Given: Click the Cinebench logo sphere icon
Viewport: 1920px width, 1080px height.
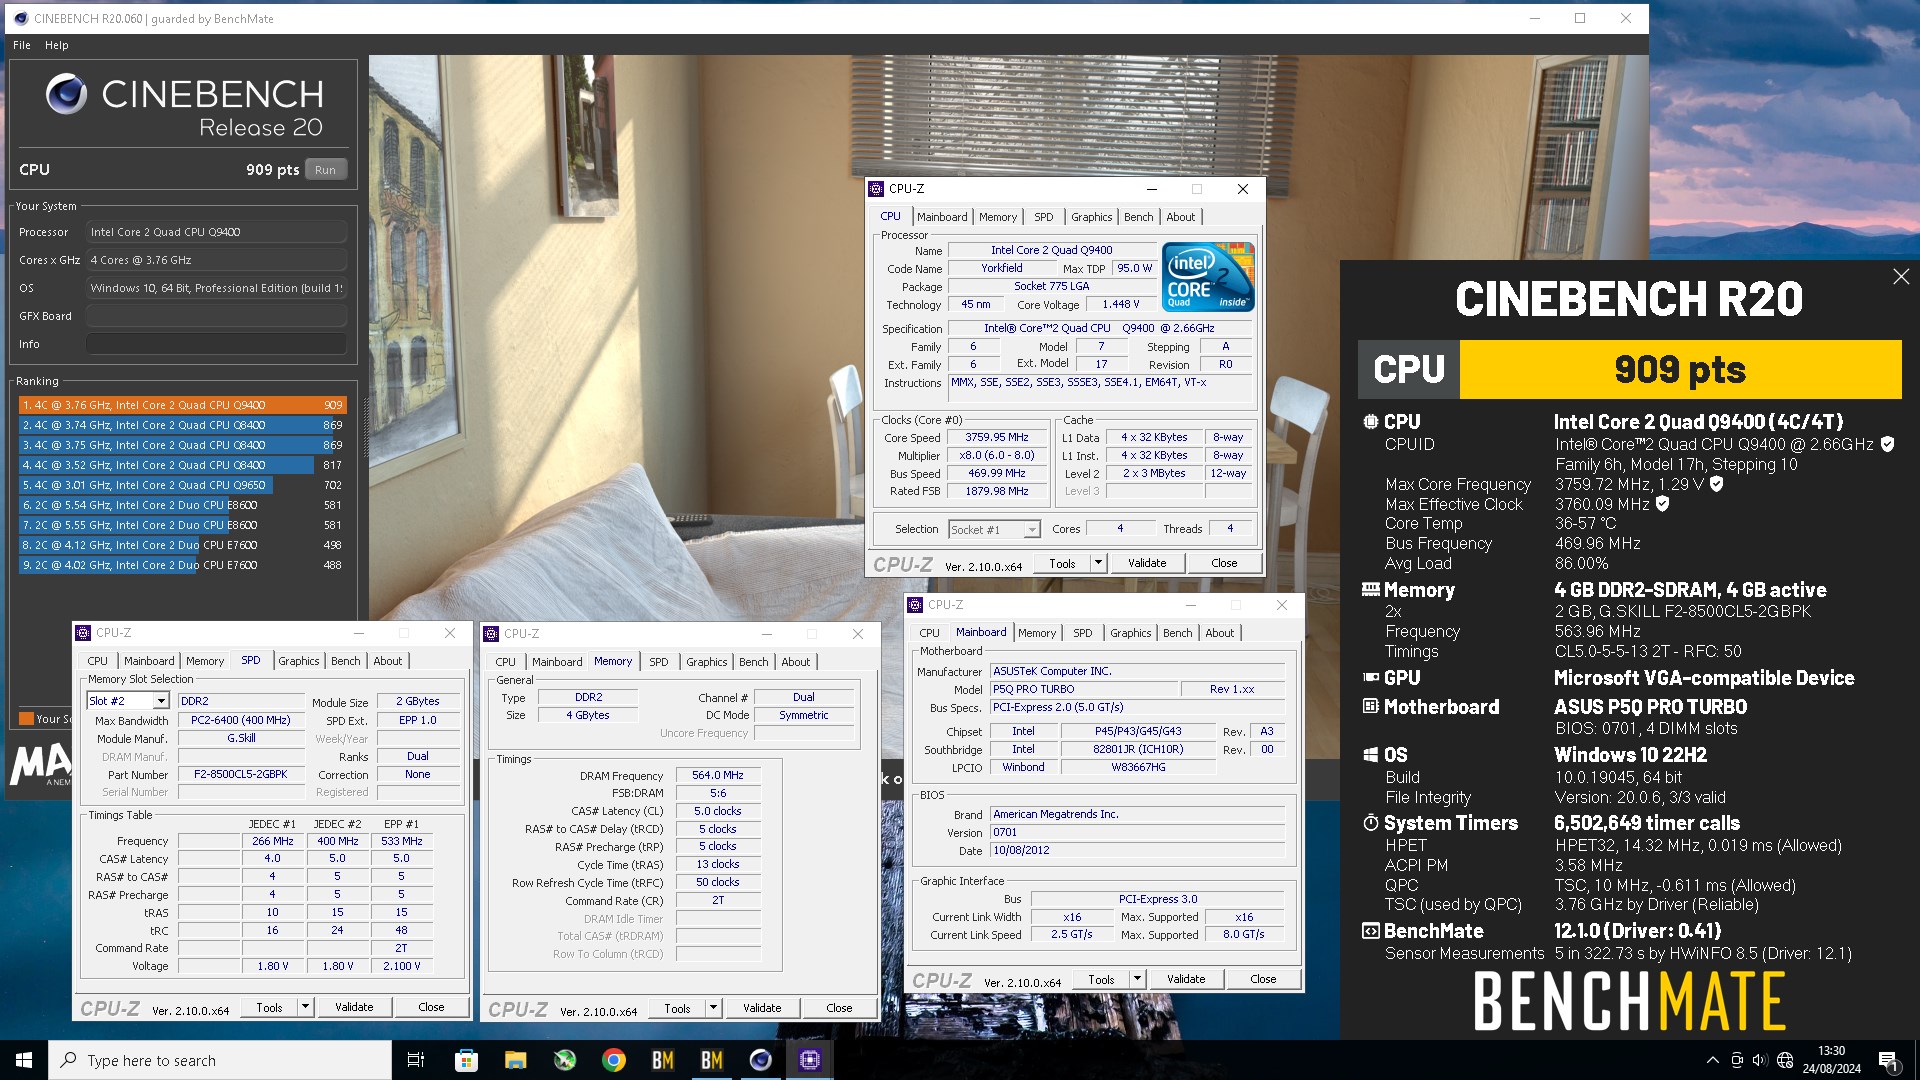Looking at the screenshot, I should [67, 94].
